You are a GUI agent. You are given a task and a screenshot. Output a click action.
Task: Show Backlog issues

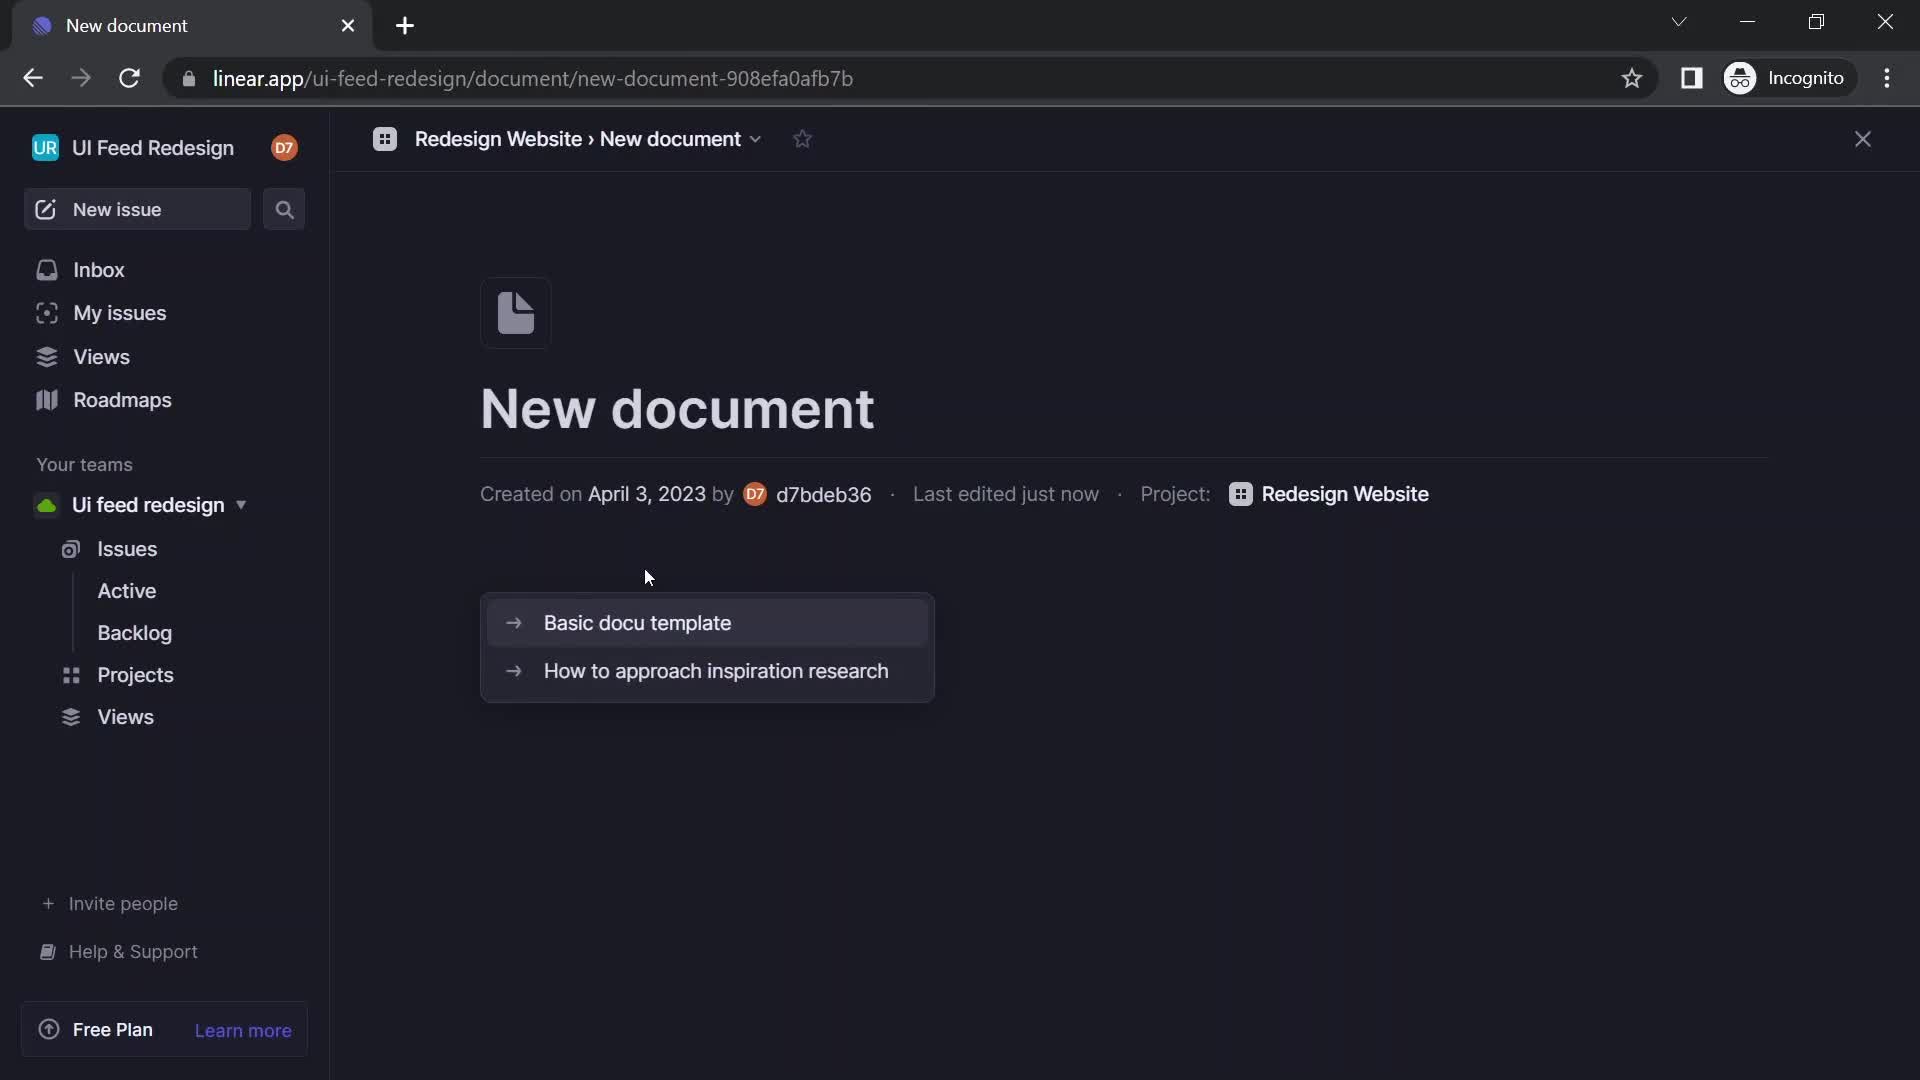[x=135, y=633]
